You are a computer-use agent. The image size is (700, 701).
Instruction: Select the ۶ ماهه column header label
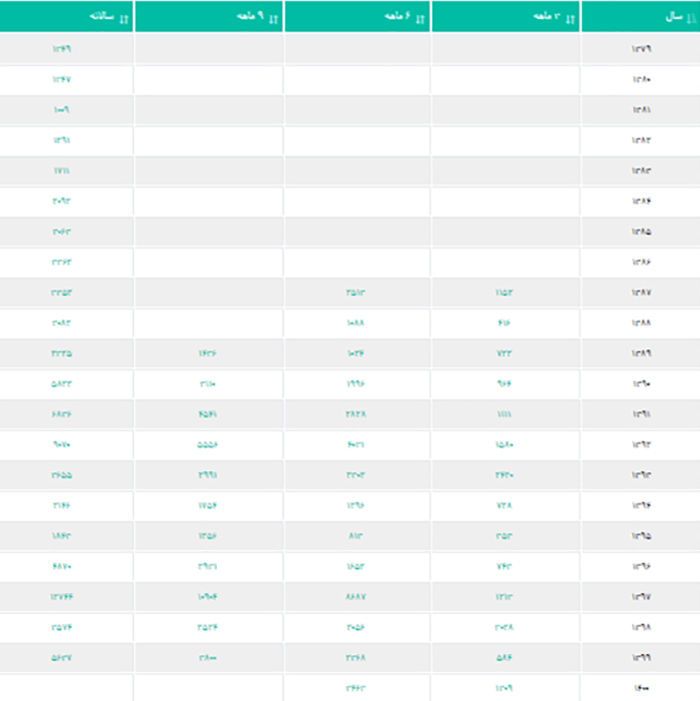399,18
